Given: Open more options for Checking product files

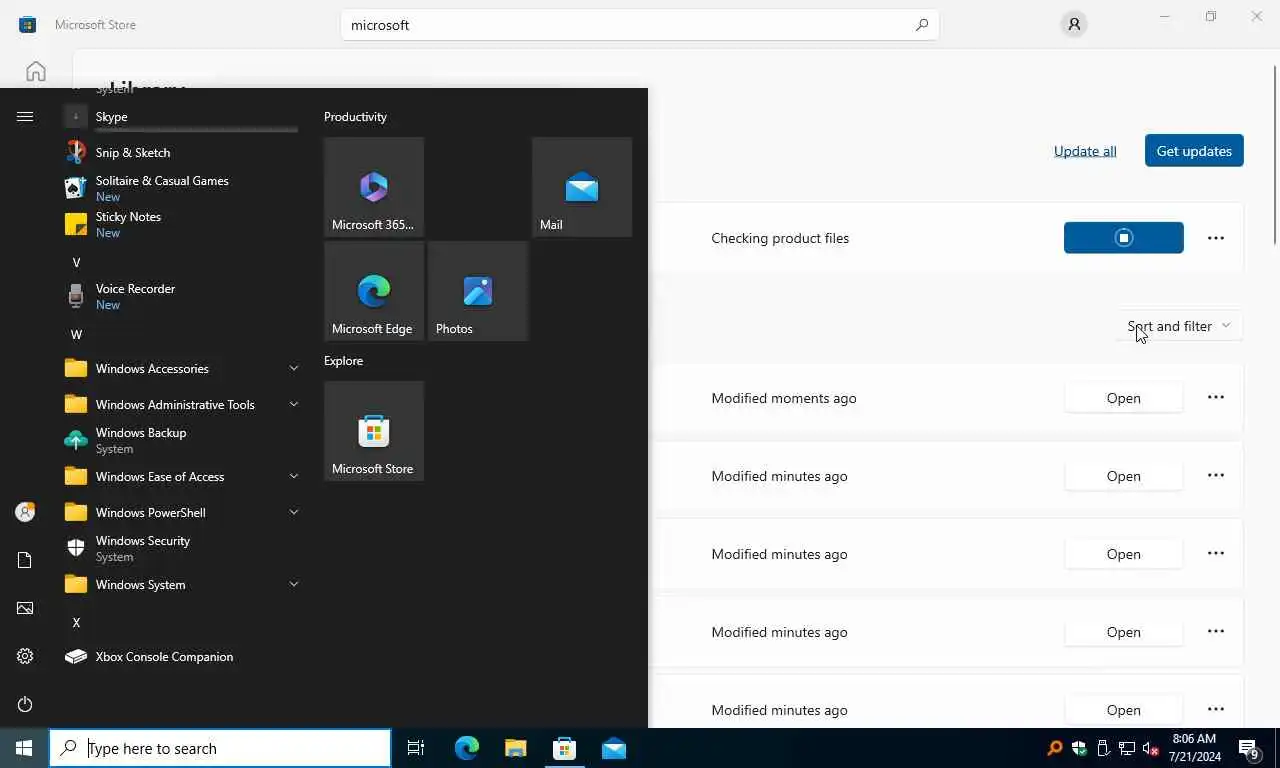Looking at the screenshot, I should 1216,238.
